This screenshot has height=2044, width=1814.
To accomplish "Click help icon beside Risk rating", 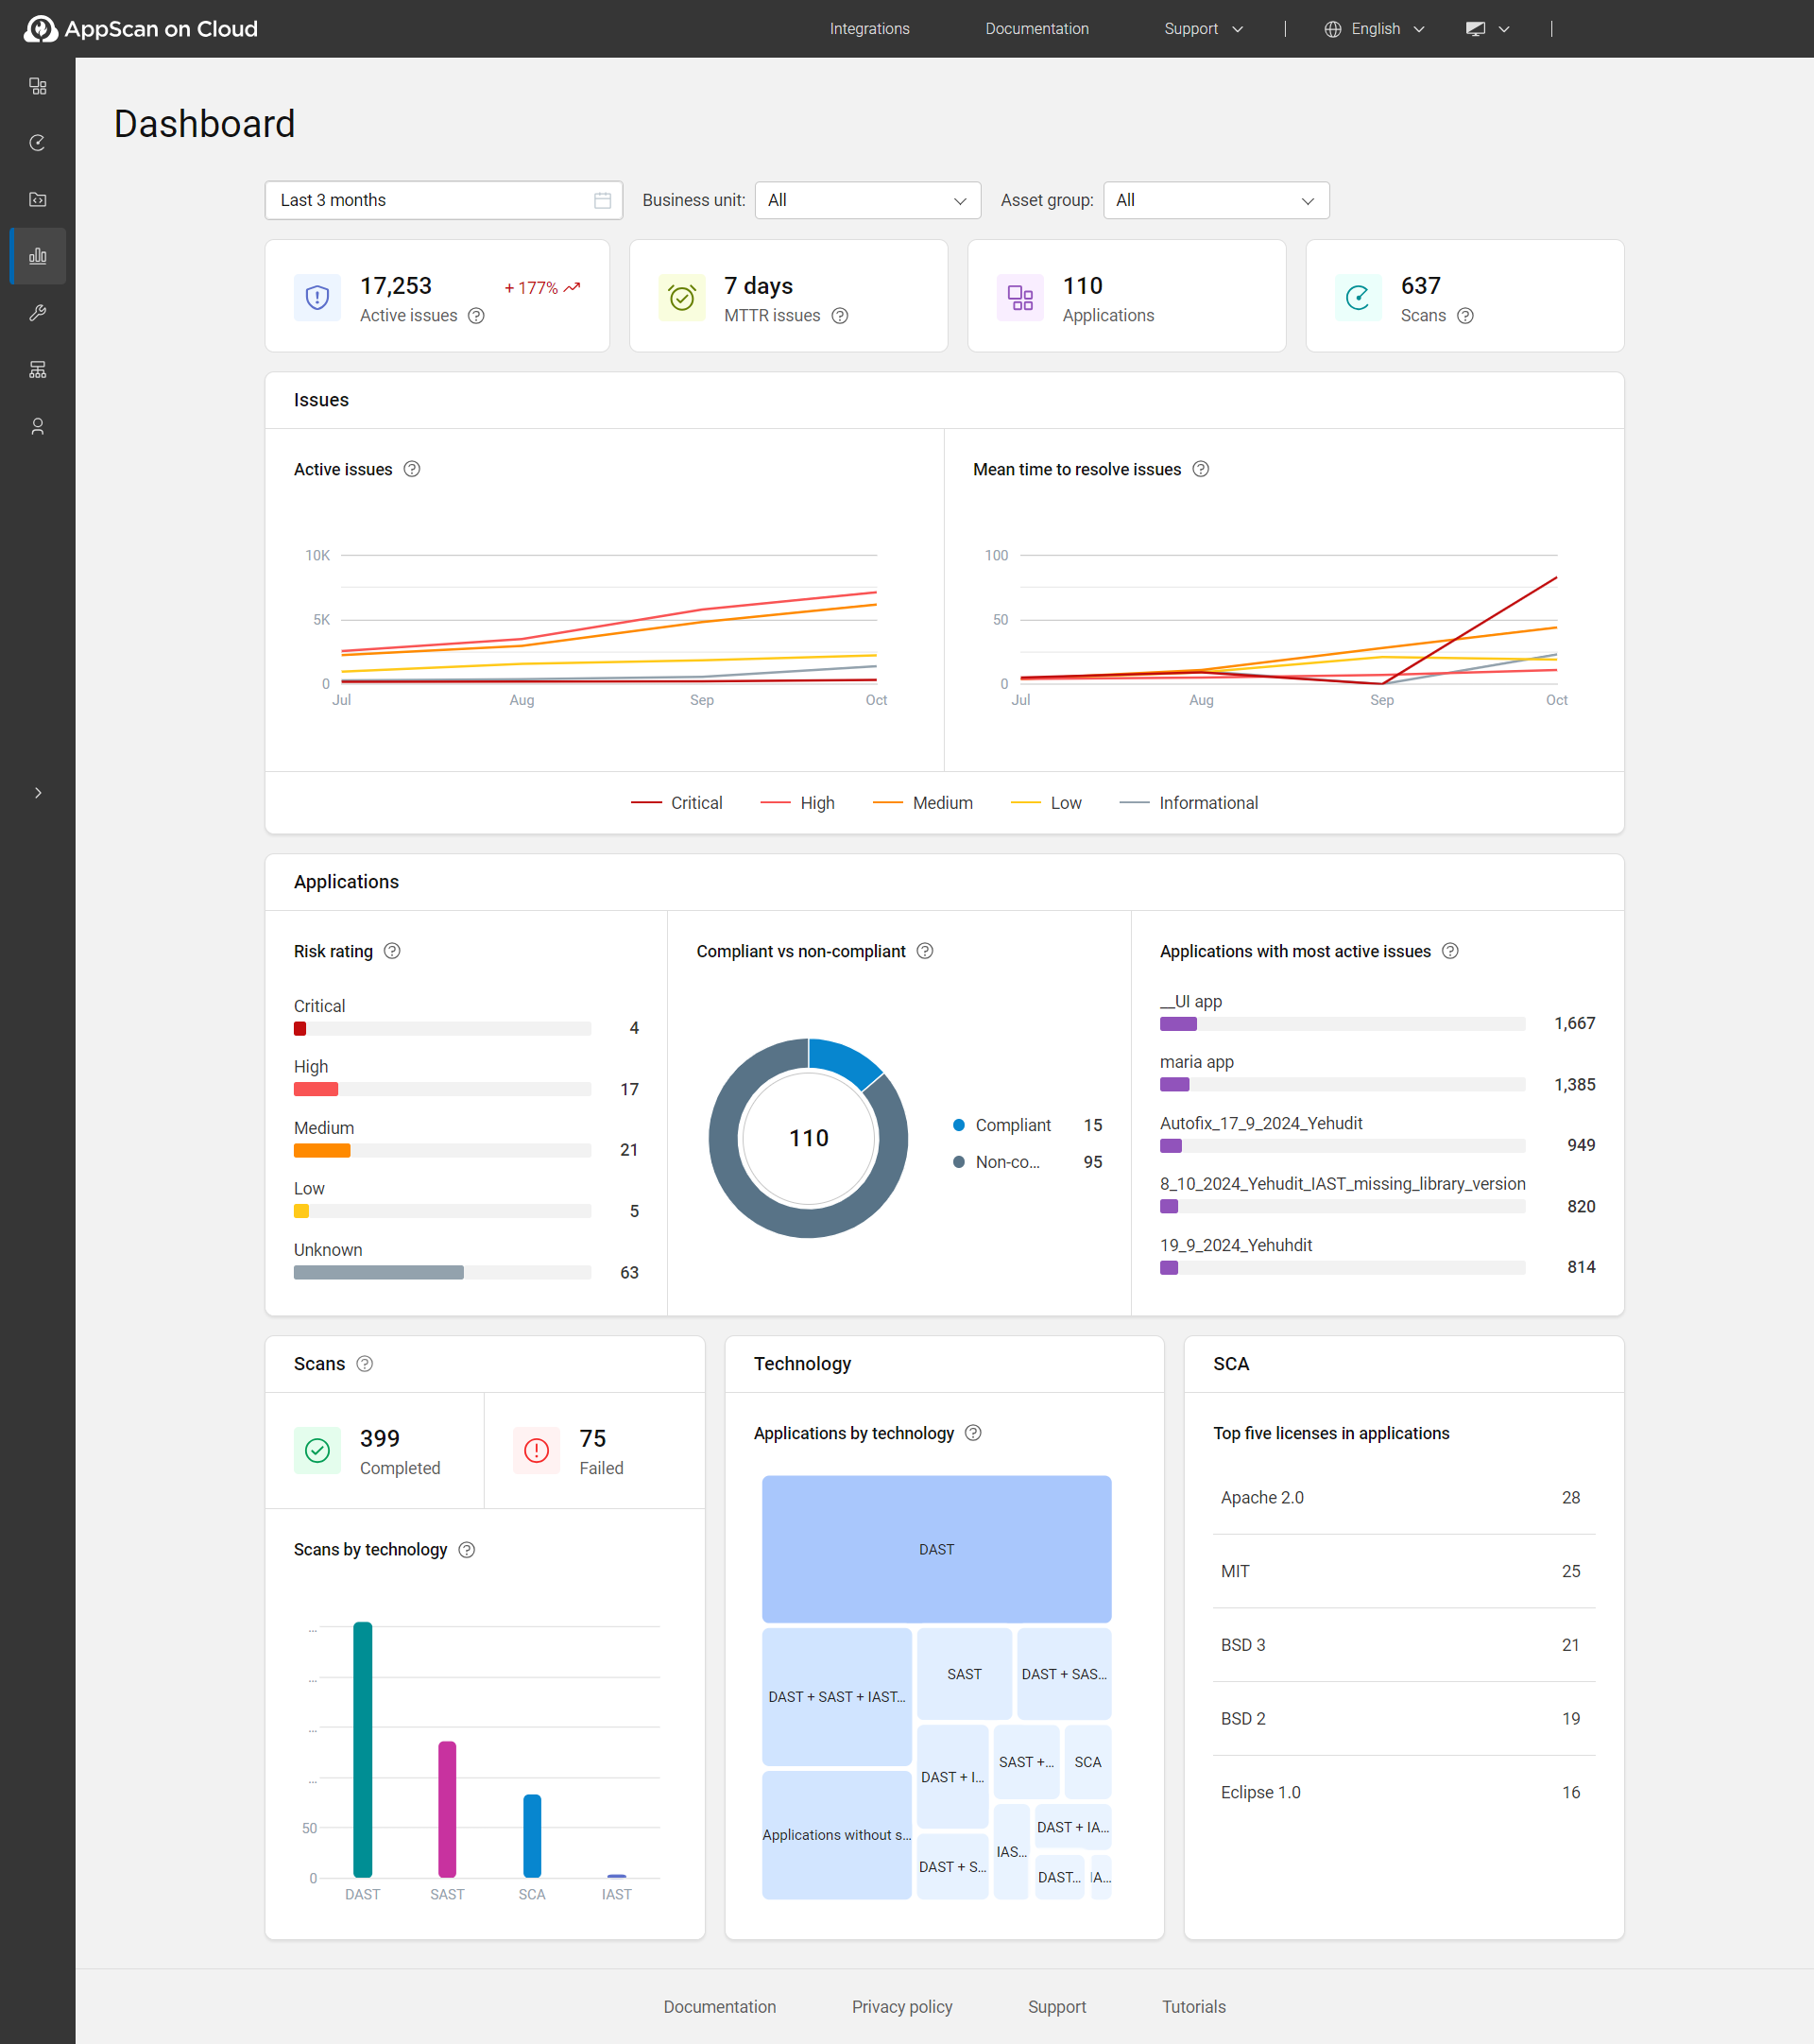I will [x=392, y=951].
